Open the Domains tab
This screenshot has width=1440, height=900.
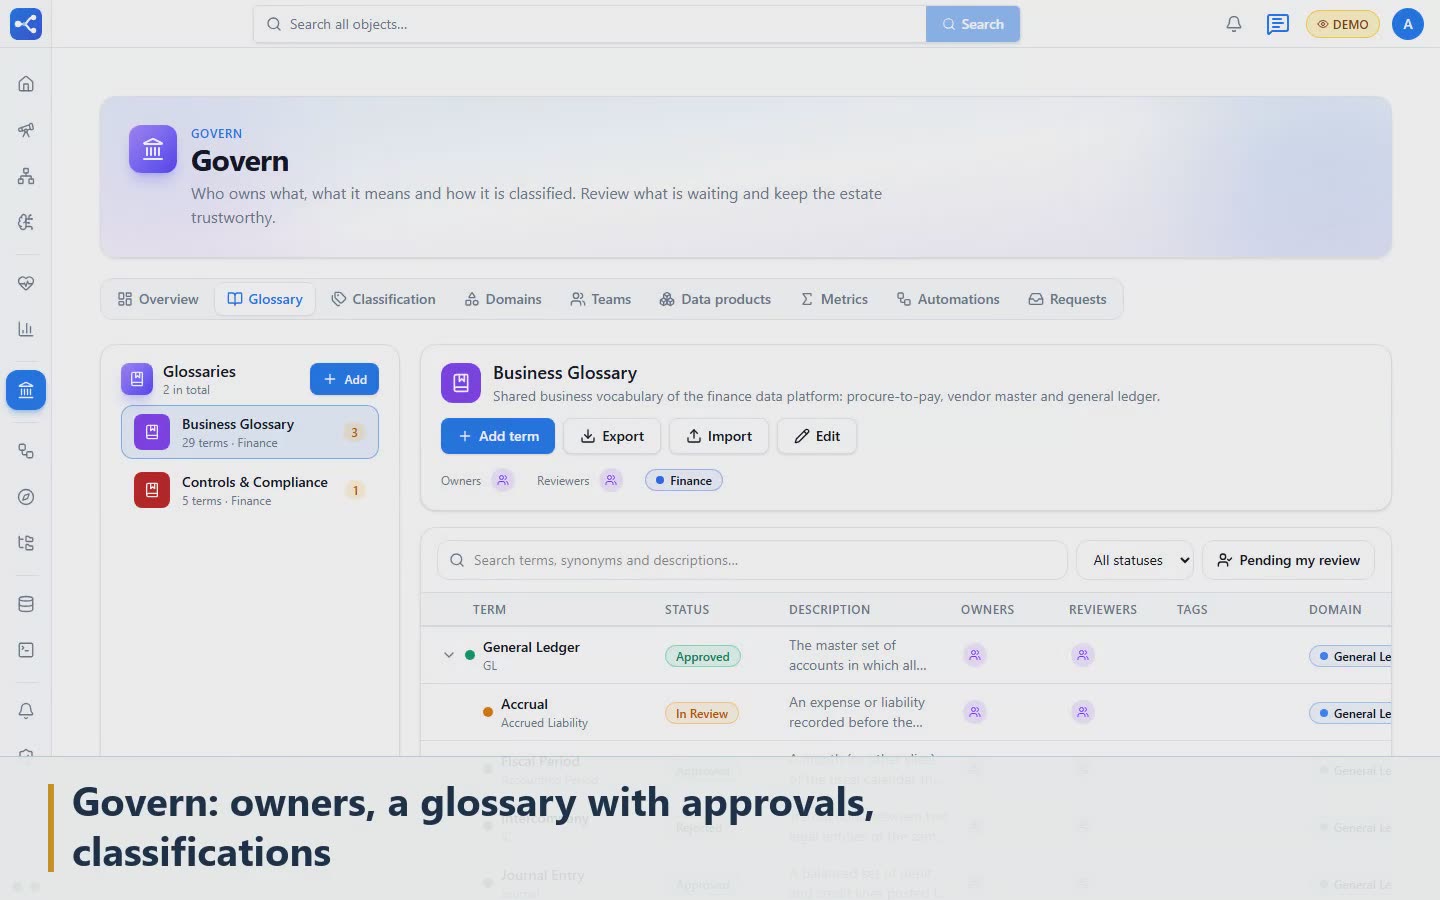pyautogui.click(x=503, y=299)
